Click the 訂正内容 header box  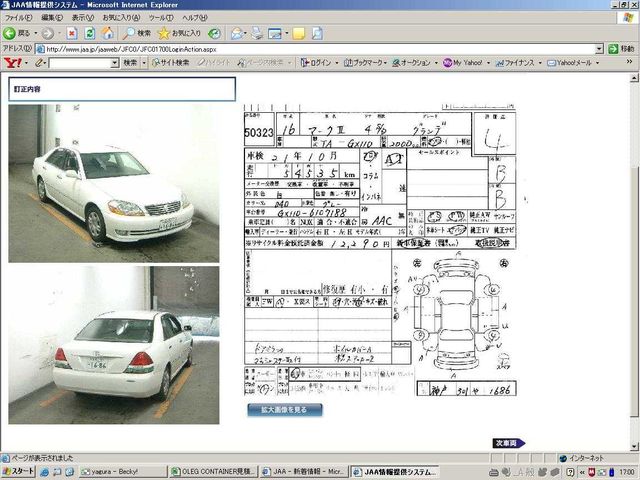point(122,89)
